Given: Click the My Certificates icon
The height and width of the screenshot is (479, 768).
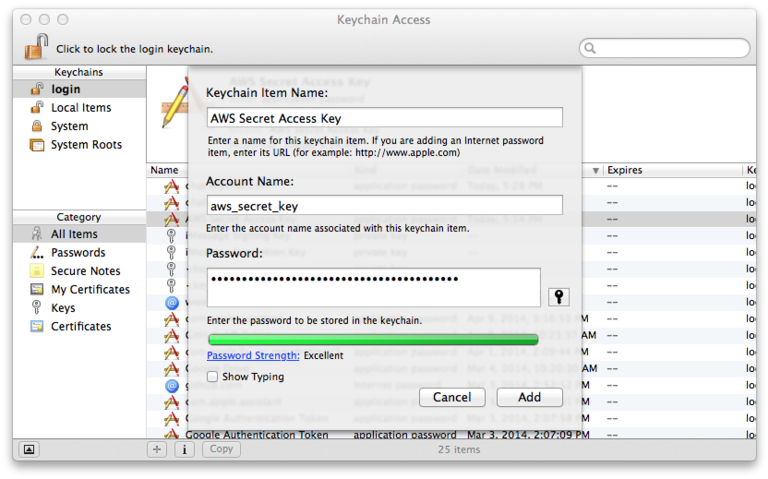Looking at the screenshot, I should (x=37, y=289).
